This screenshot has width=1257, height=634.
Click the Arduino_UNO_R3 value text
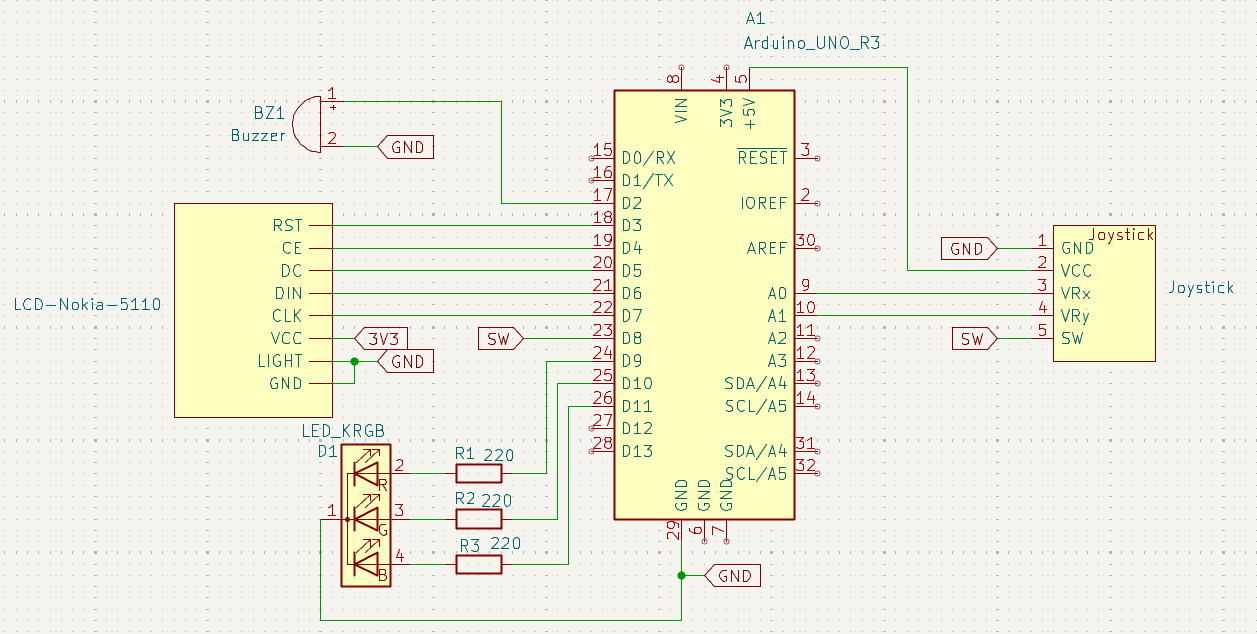[x=811, y=42]
